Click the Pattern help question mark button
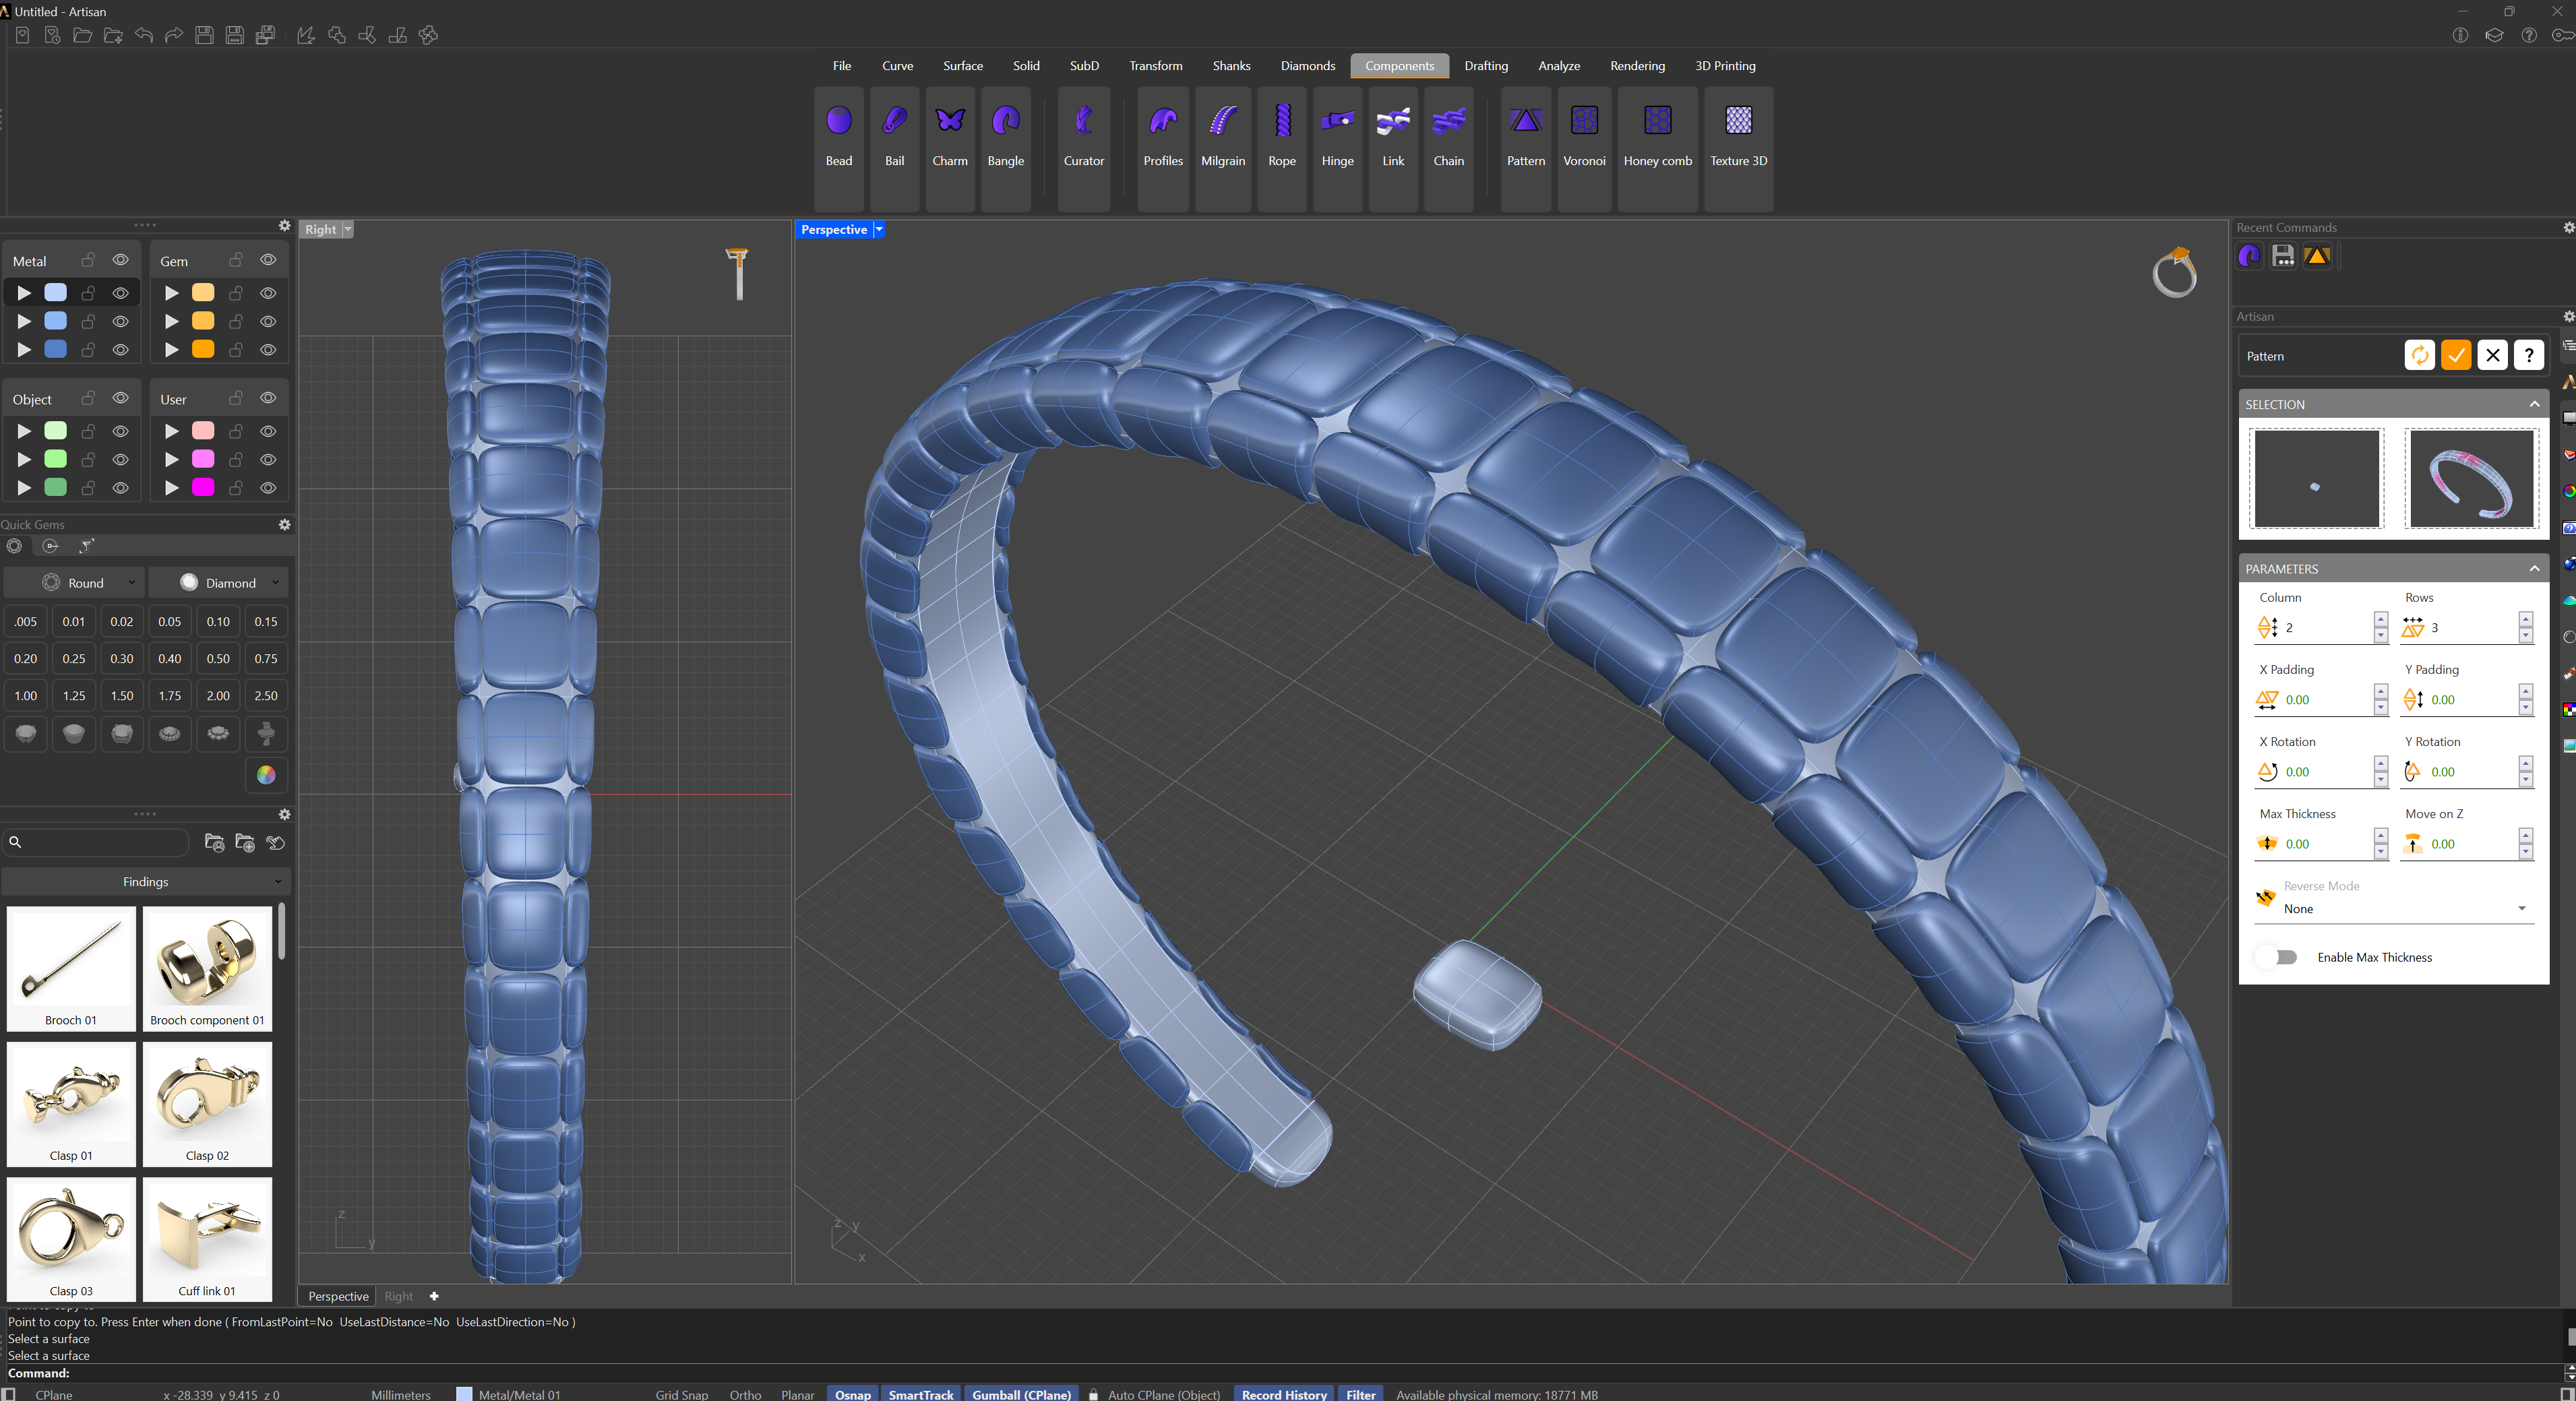 [x=2529, y=355]
